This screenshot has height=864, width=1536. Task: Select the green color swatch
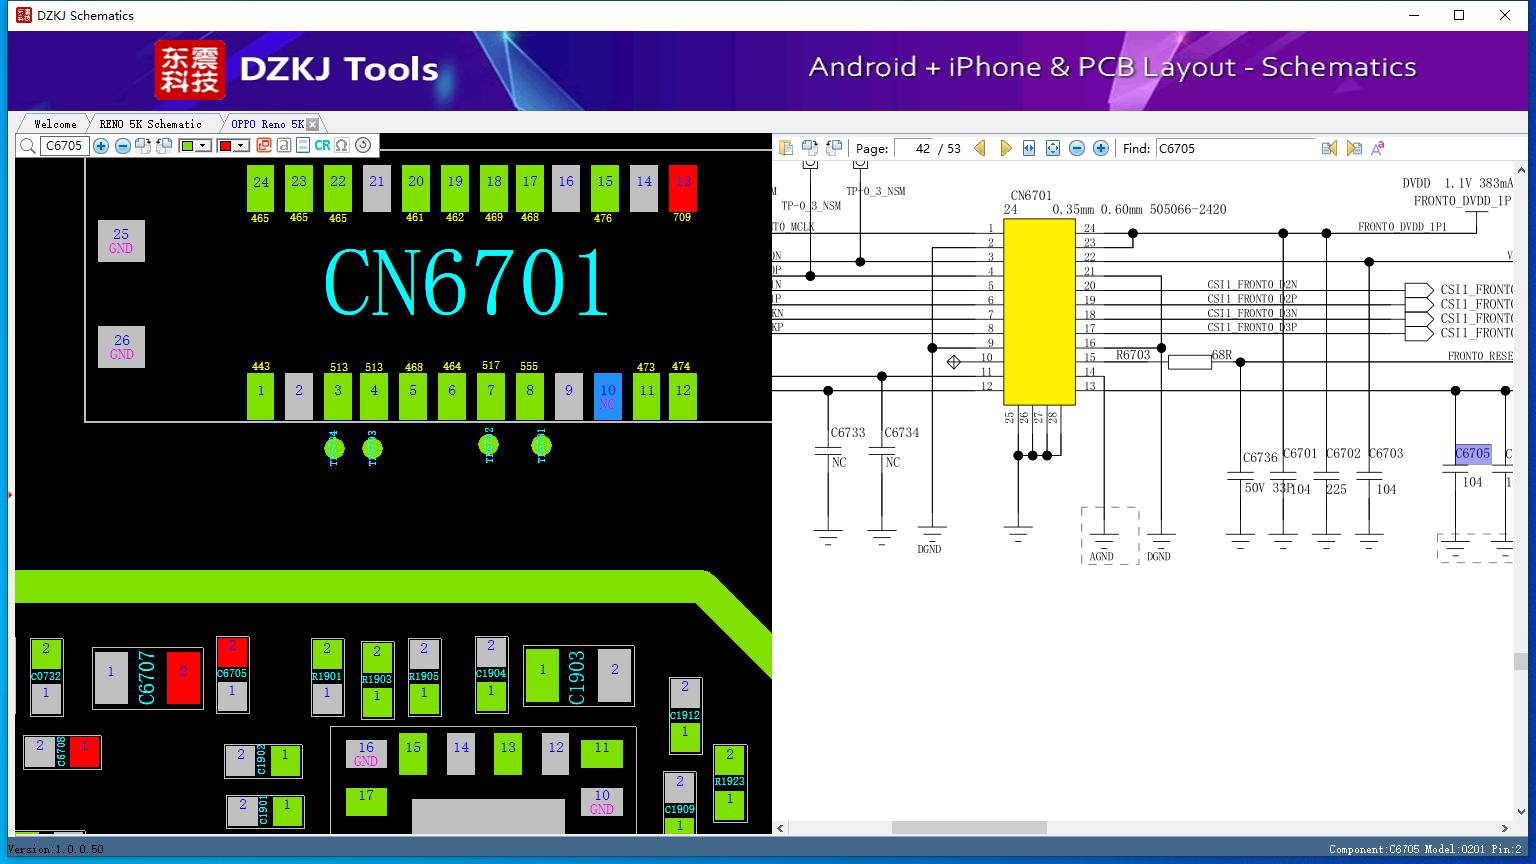click(x=187, y=146)
